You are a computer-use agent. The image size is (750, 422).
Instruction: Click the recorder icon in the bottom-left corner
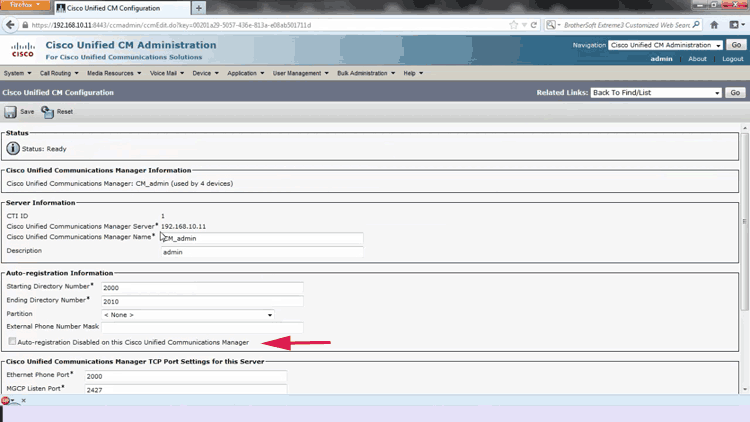coord(6,400)
